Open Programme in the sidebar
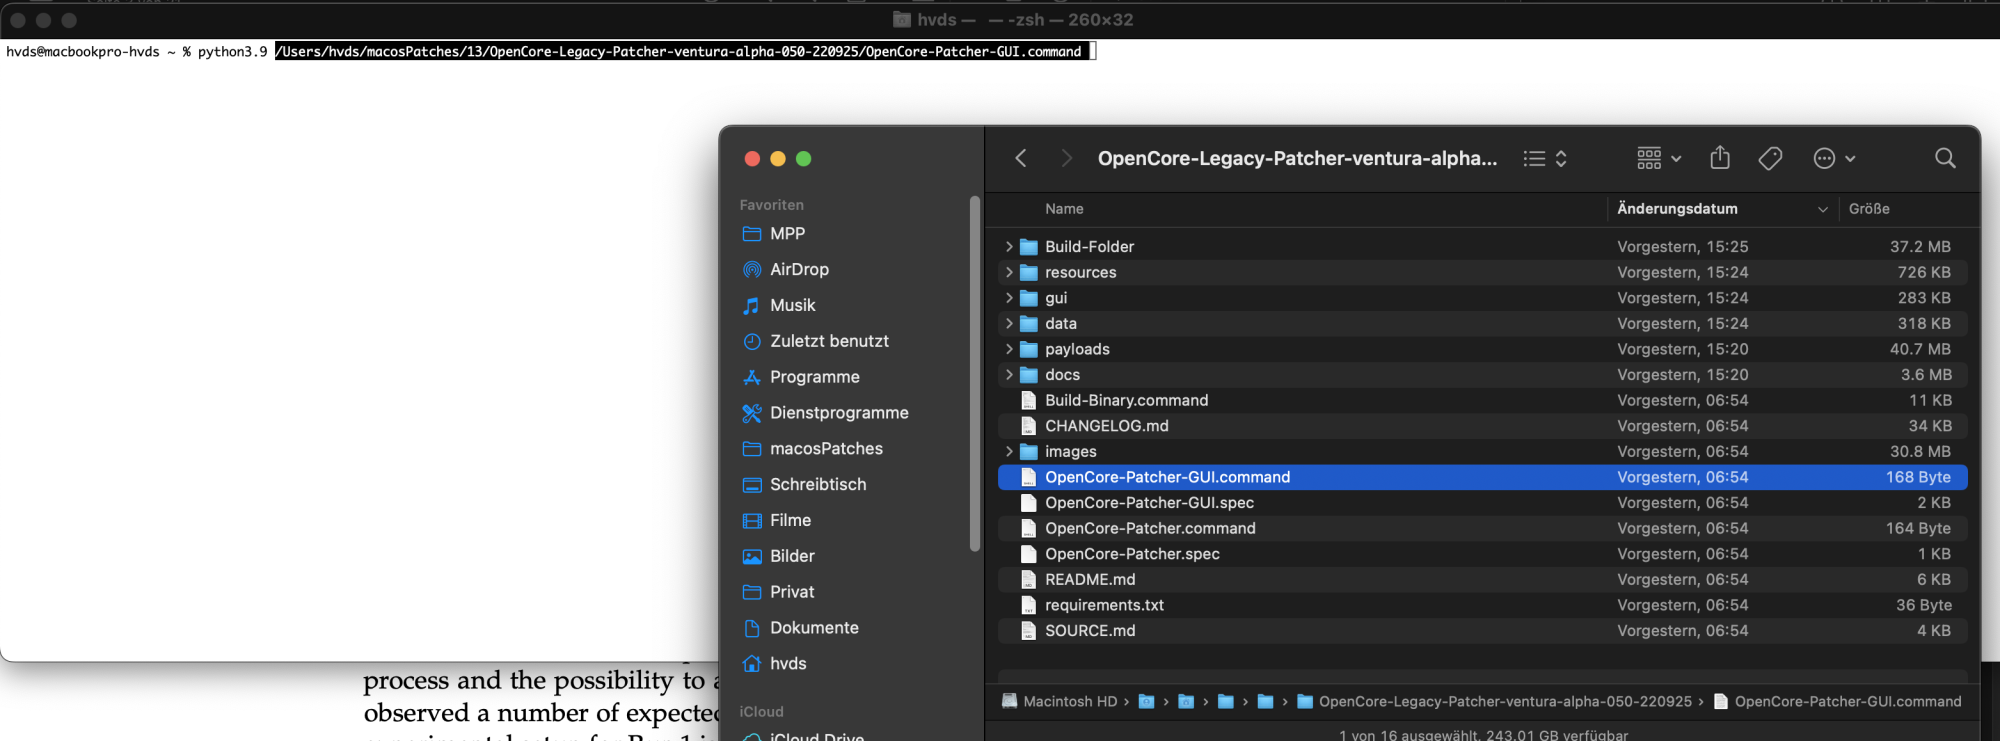The image size is (2000, 741). pyautogui.click(x=814, y=377)
